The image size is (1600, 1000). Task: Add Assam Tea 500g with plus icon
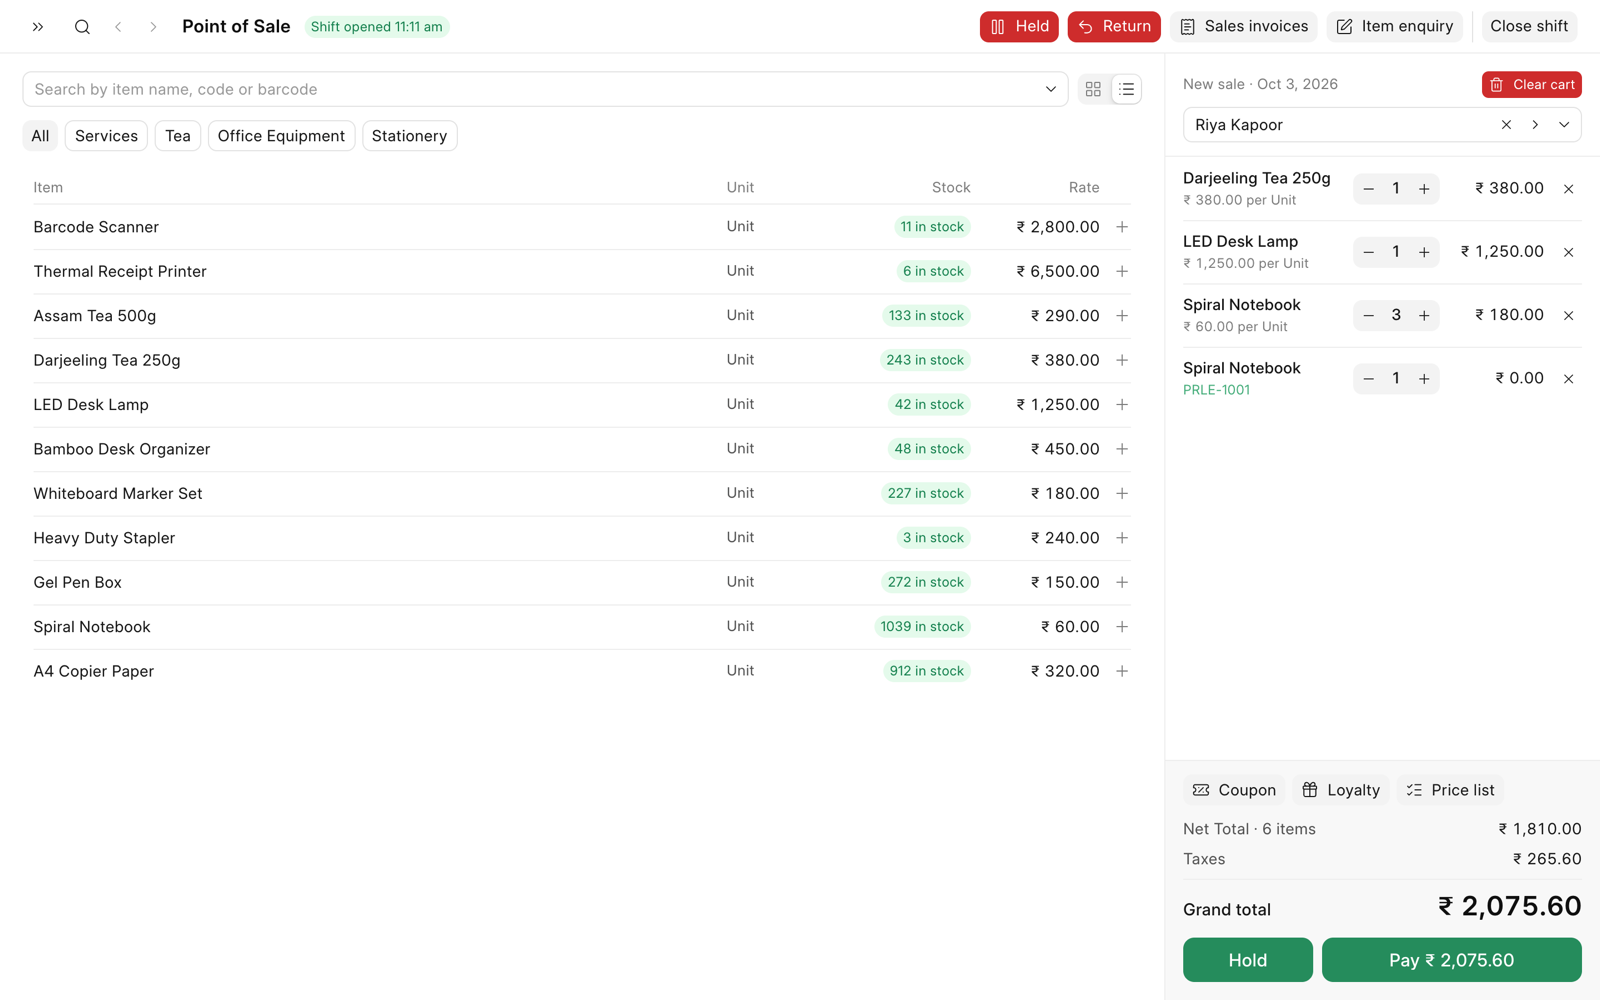(1122, 316)
